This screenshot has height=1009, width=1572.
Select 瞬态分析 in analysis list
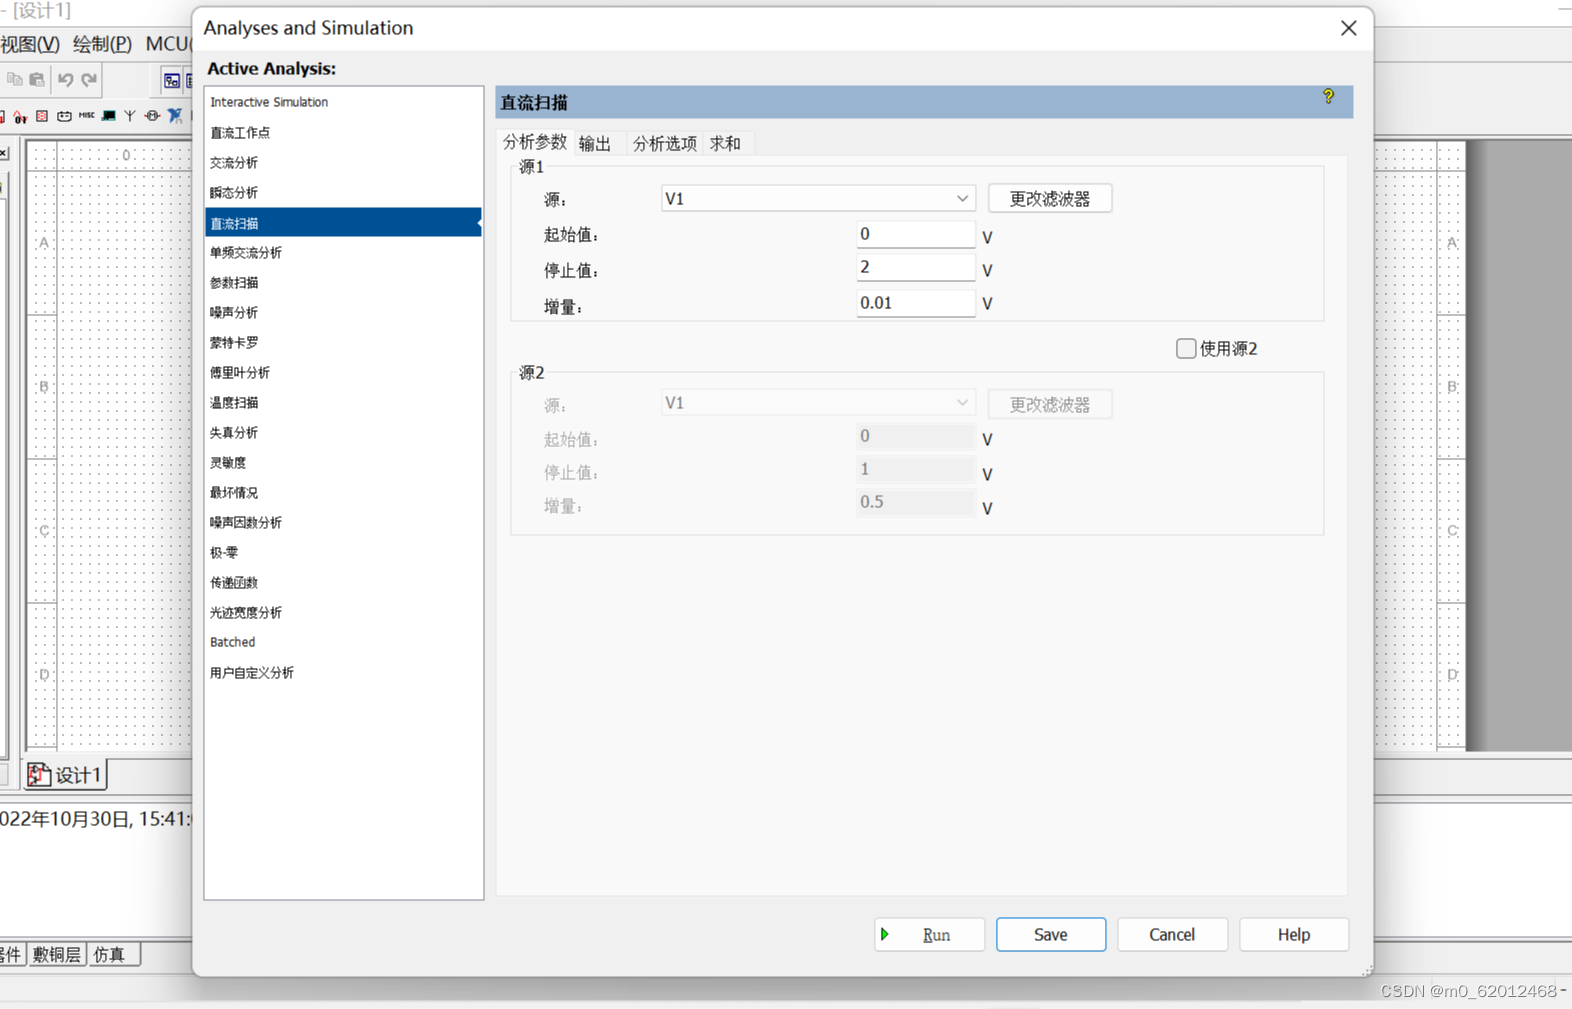343,192
